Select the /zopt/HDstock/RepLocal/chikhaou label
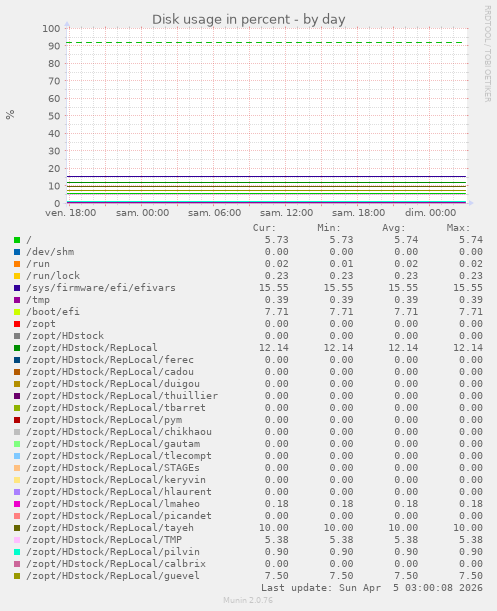 [x=119, y=432]
